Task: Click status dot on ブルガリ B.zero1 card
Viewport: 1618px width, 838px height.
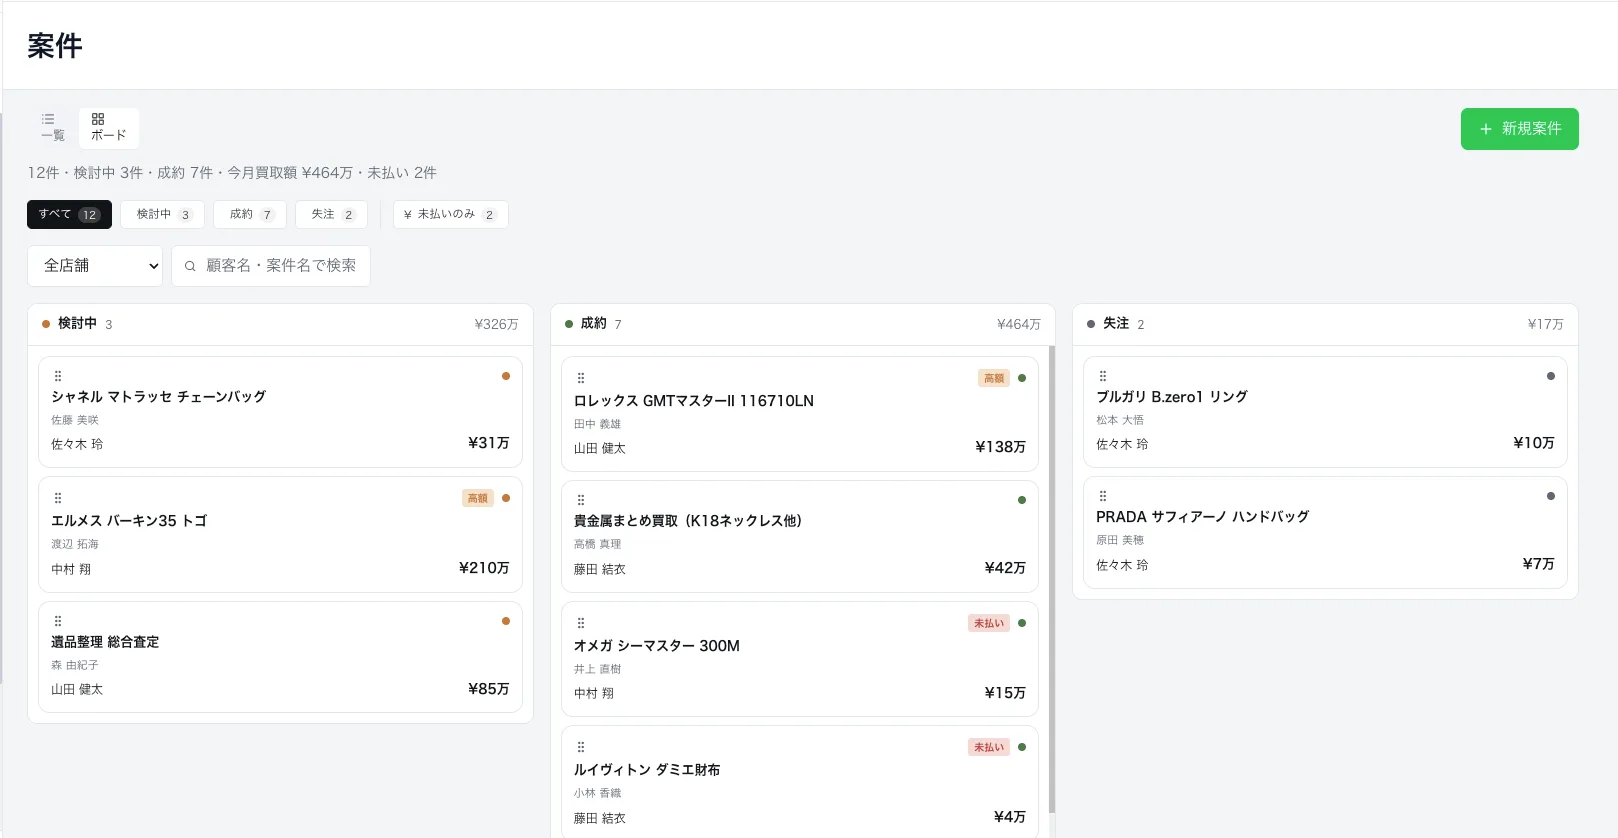Action: pos(1551,376)
